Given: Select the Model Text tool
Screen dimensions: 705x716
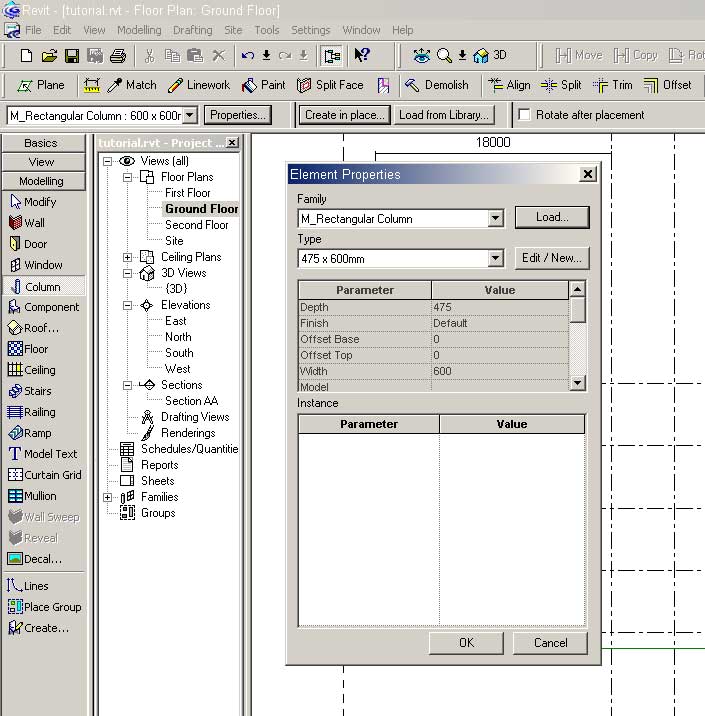Looking at the screenshot, I should click(x=42, y=454).
